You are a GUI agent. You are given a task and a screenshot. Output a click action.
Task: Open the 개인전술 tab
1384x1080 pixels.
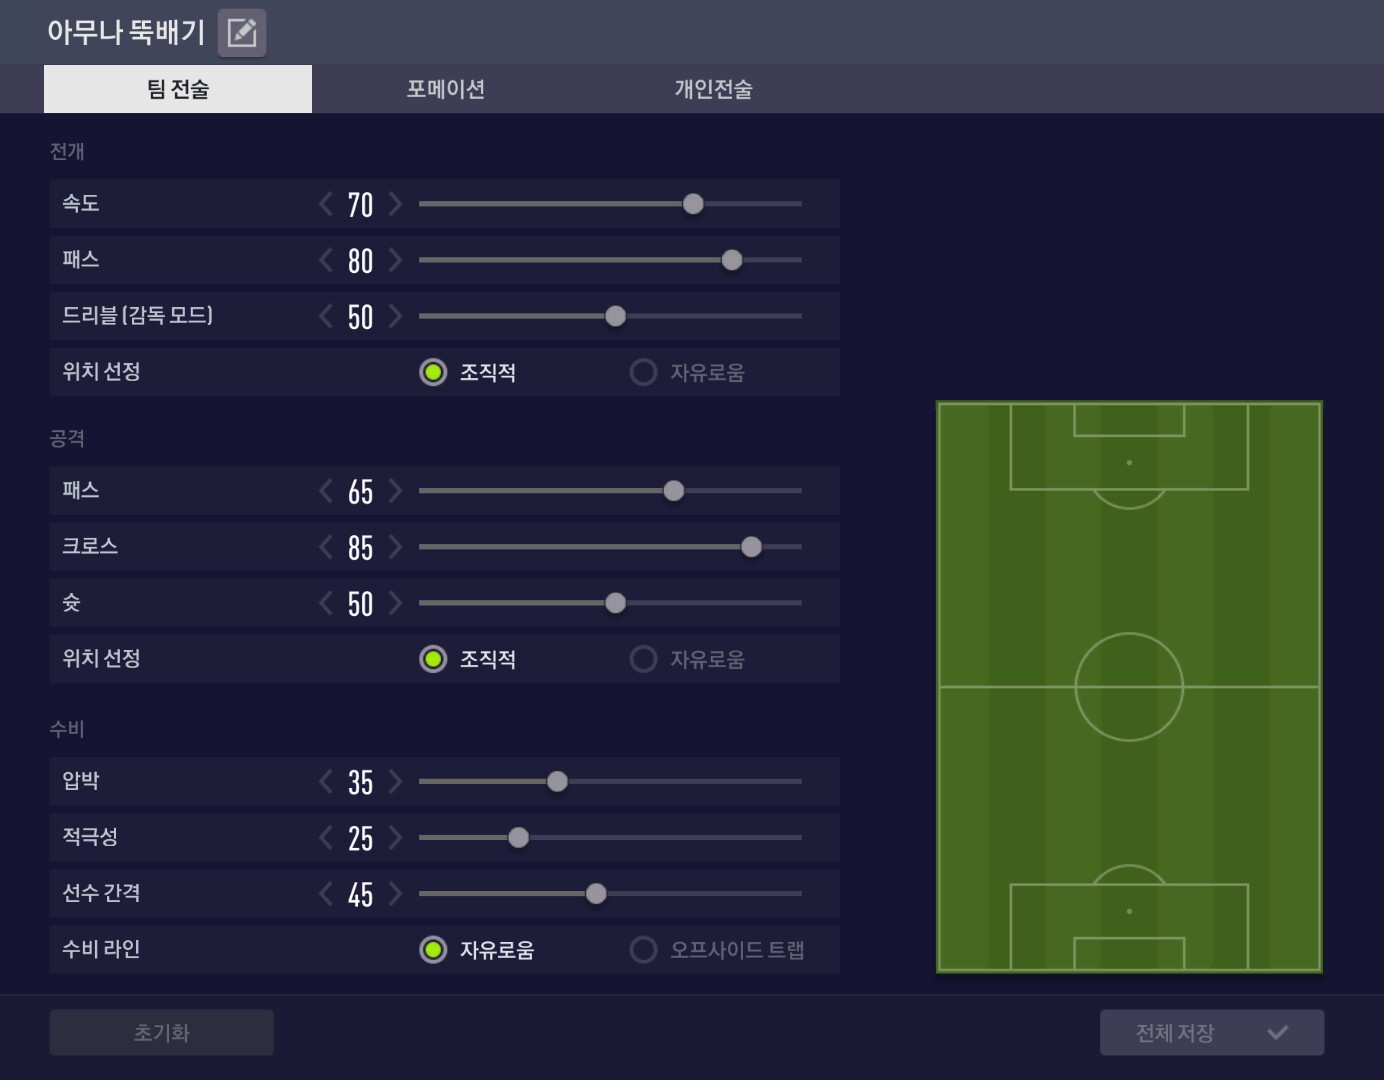point(713,89)
